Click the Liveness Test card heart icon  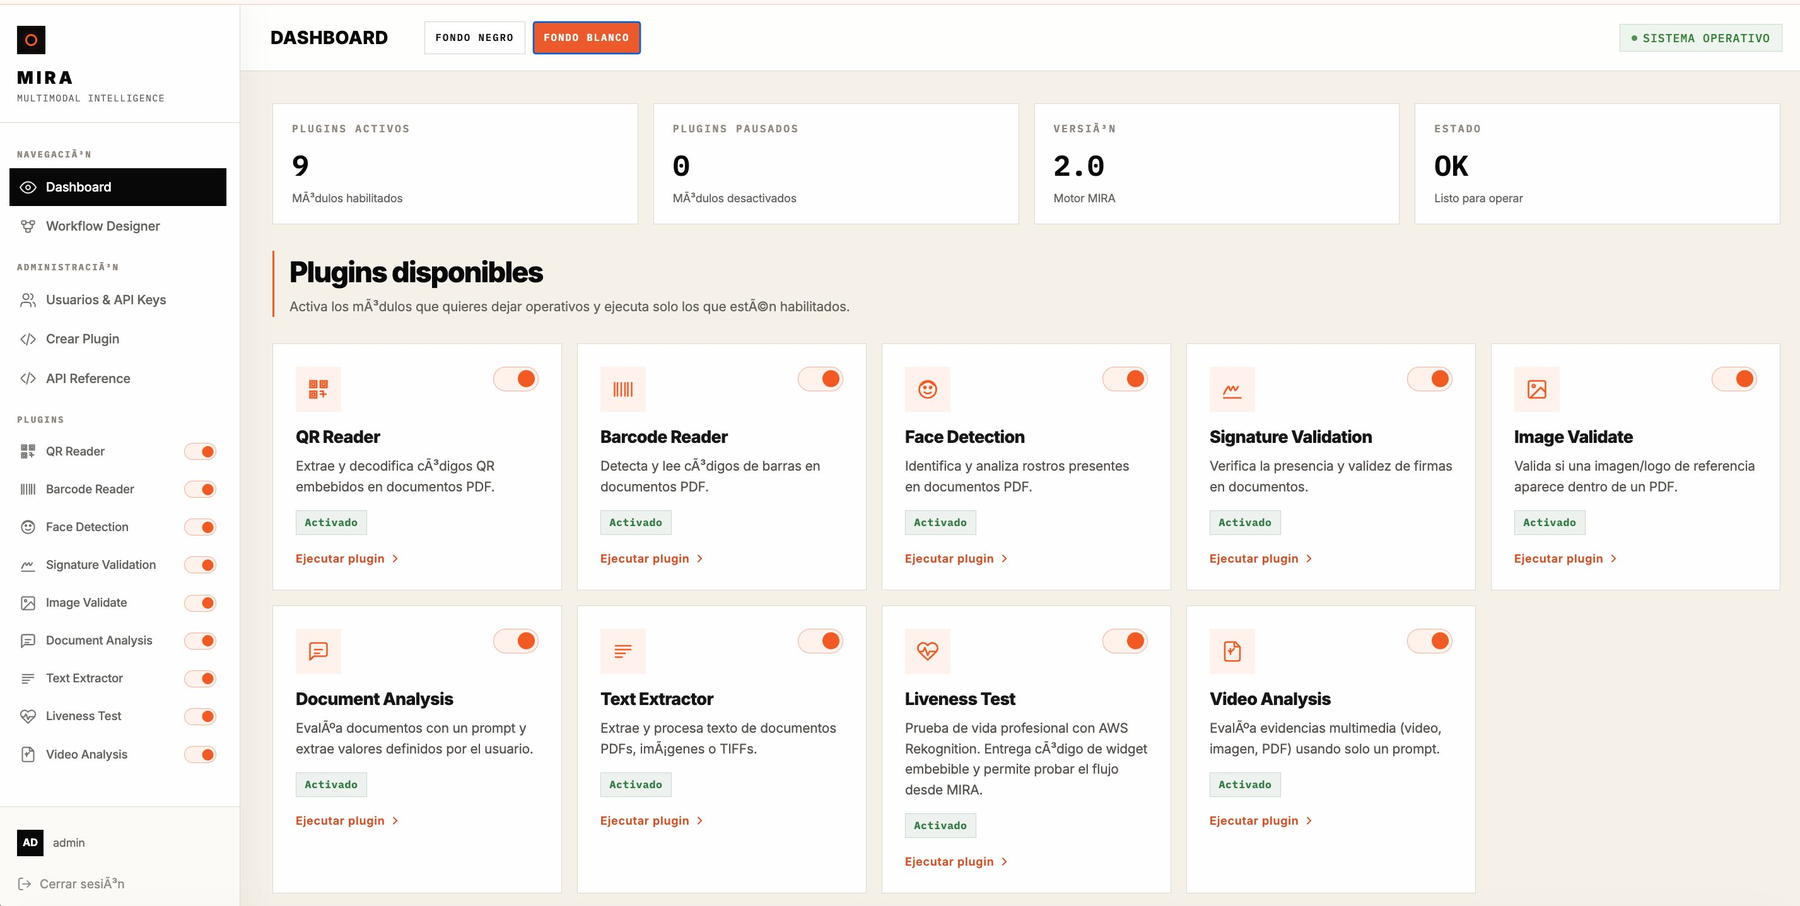click(928, 651)
